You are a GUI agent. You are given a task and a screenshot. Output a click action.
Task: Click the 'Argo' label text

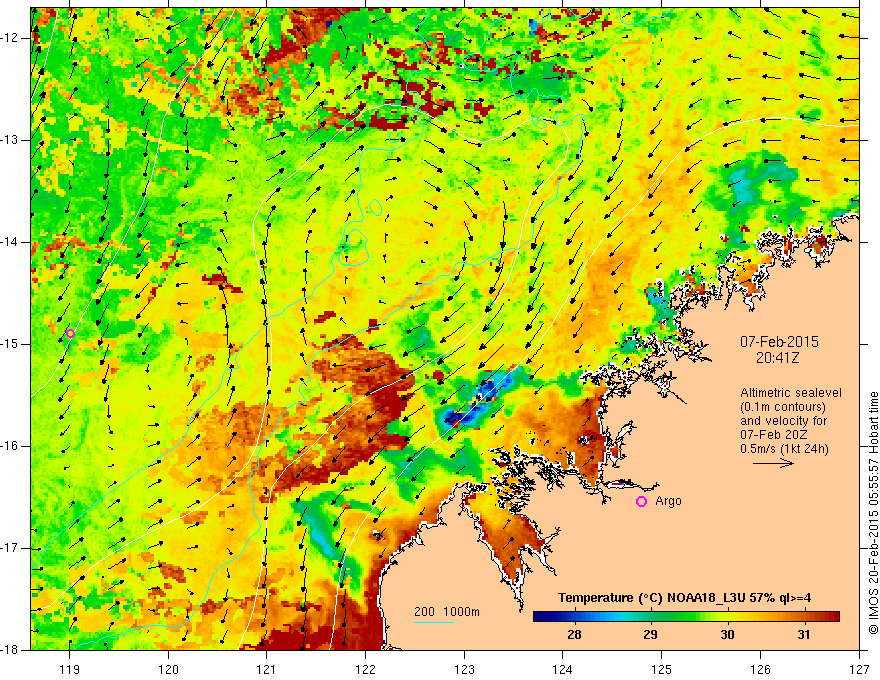pos(668,501)
